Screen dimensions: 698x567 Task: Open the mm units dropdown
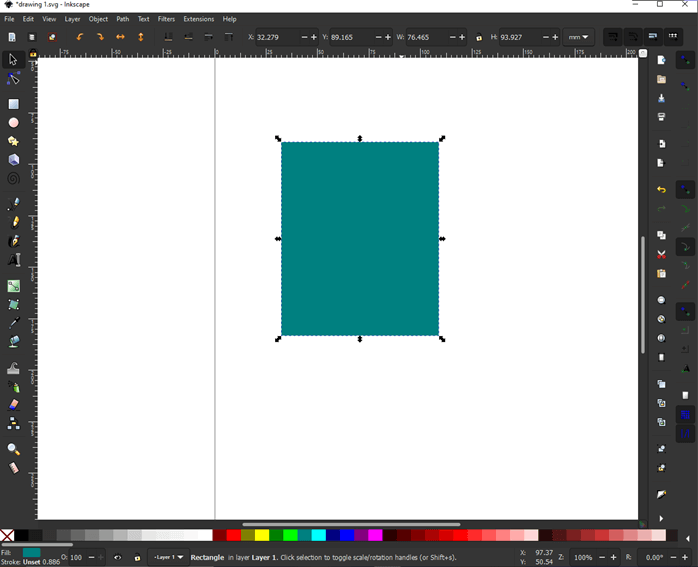(x=579, y=37)
